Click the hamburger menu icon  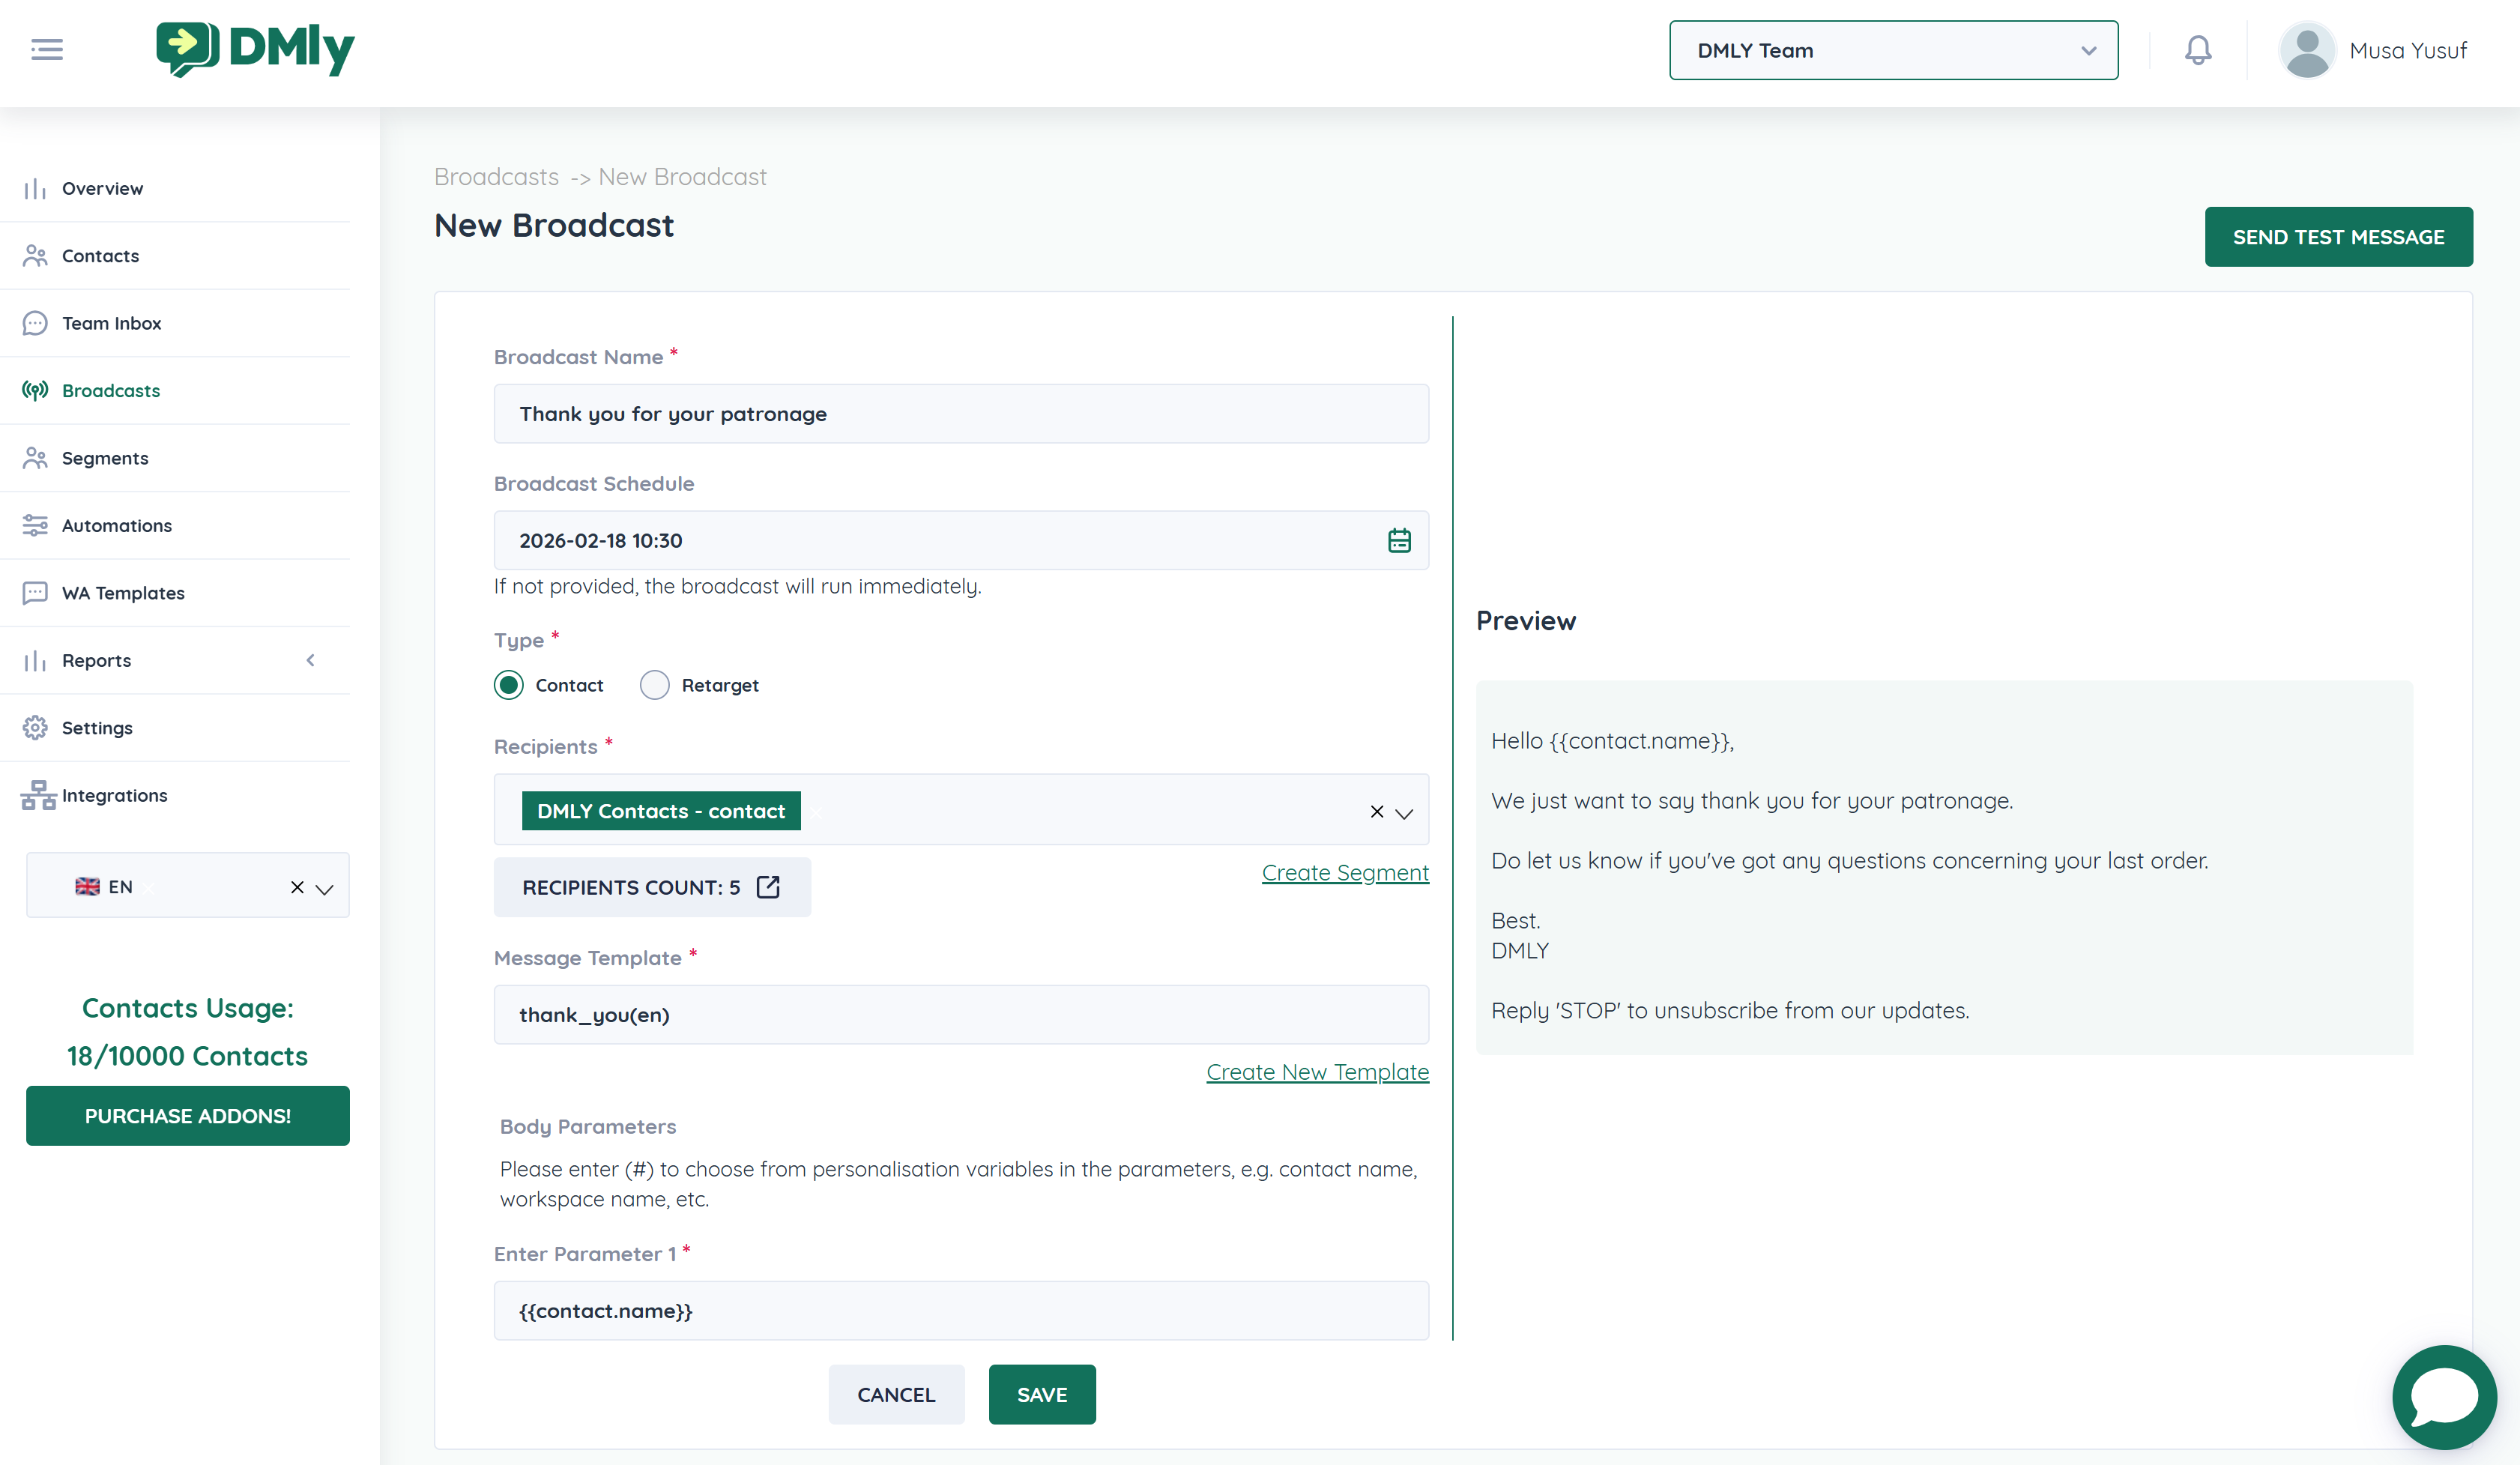[x=47, y=49]
